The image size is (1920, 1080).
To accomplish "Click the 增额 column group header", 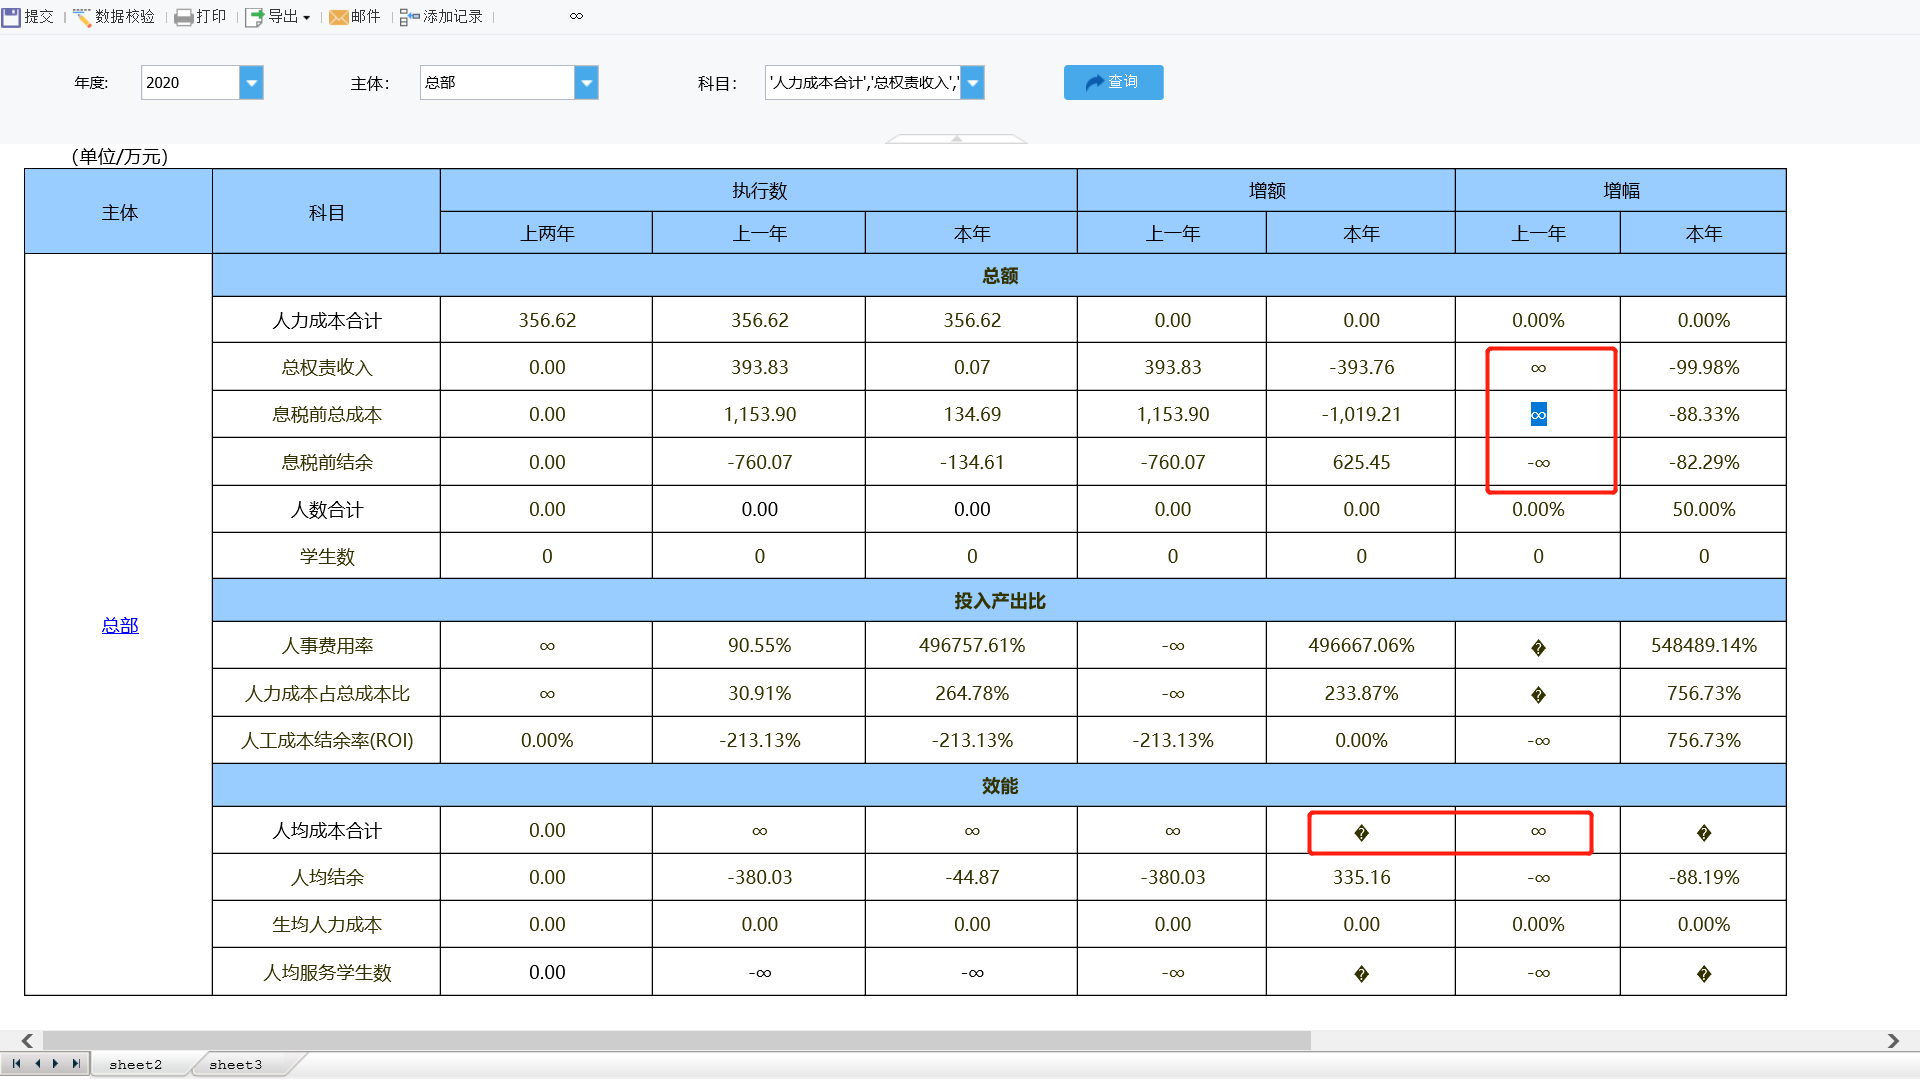I will click(1267, 190).
